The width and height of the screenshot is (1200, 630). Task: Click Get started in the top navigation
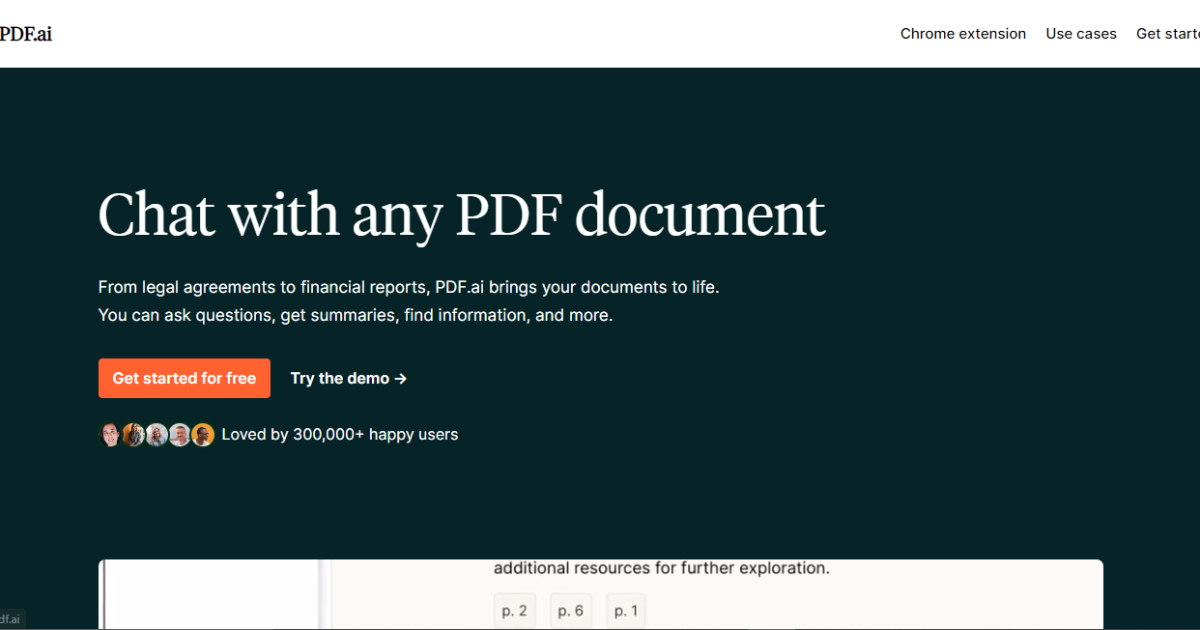point(1168,34)
